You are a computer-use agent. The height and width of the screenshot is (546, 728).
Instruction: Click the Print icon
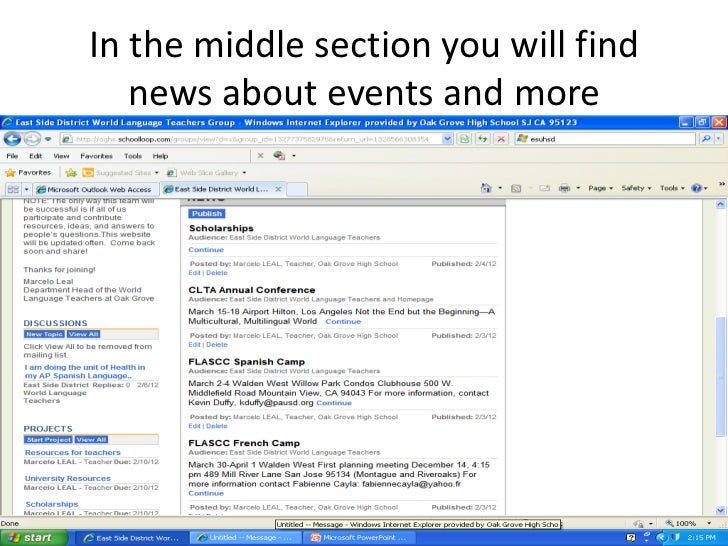(564, 188)
